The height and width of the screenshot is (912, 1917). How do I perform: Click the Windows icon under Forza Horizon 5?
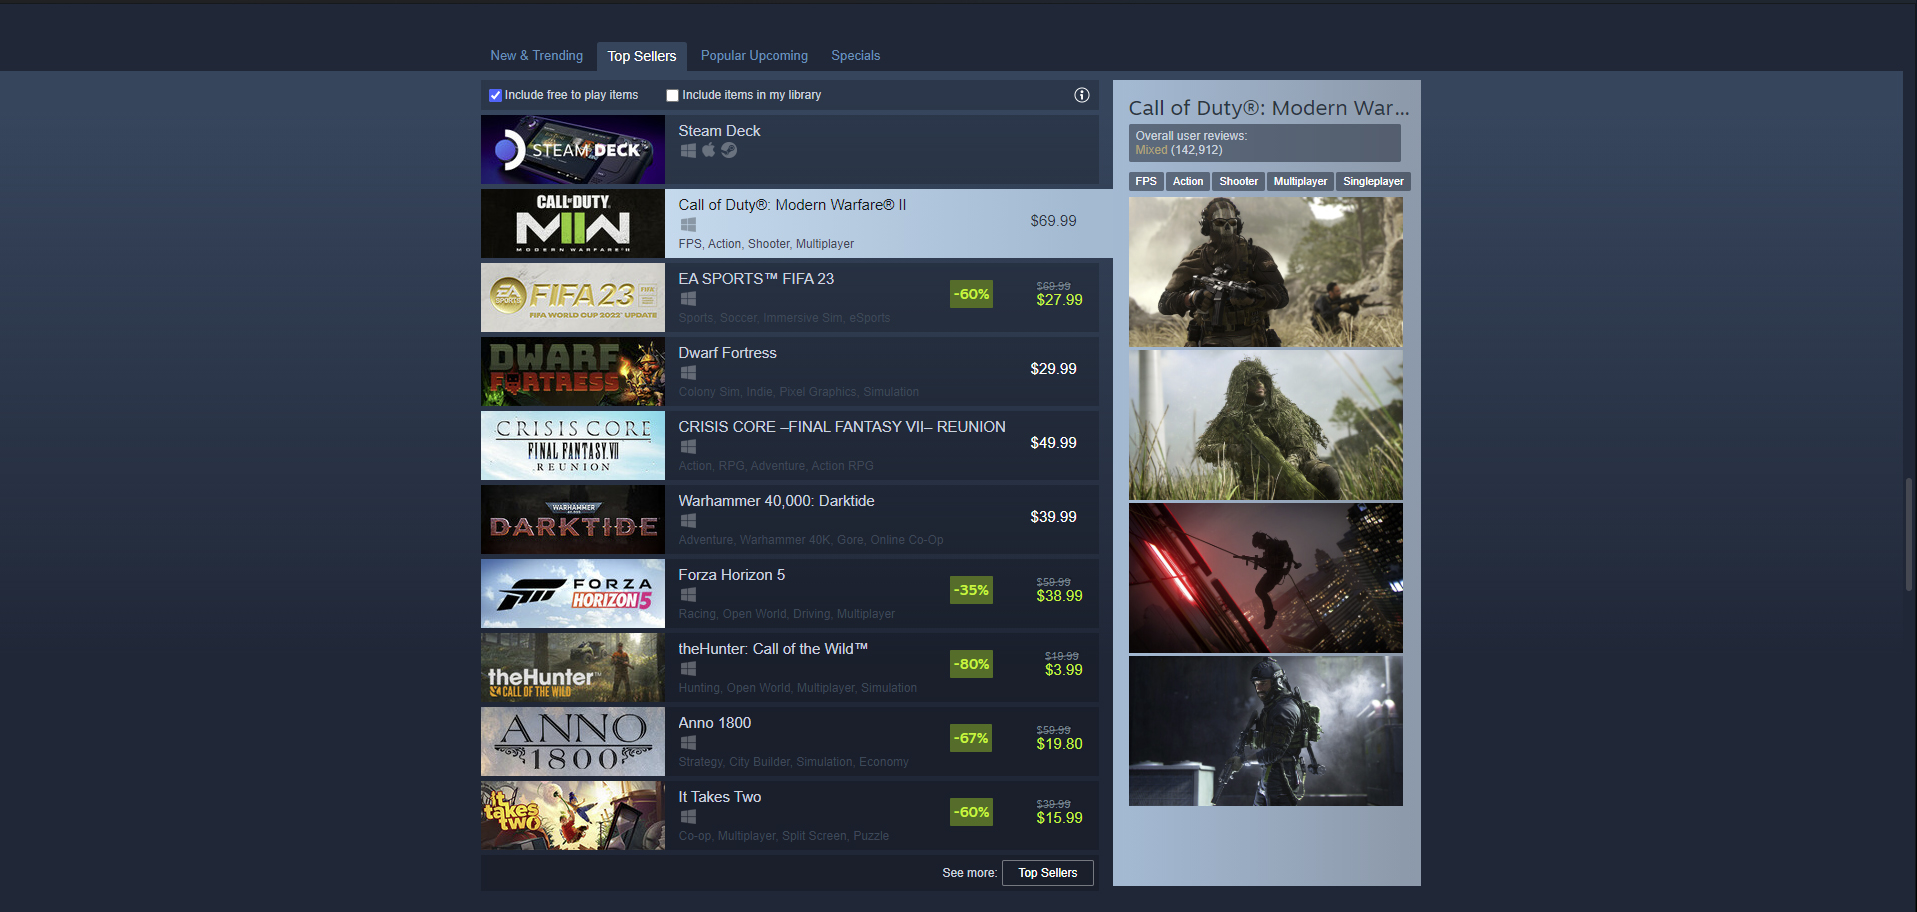coord(688,594)
